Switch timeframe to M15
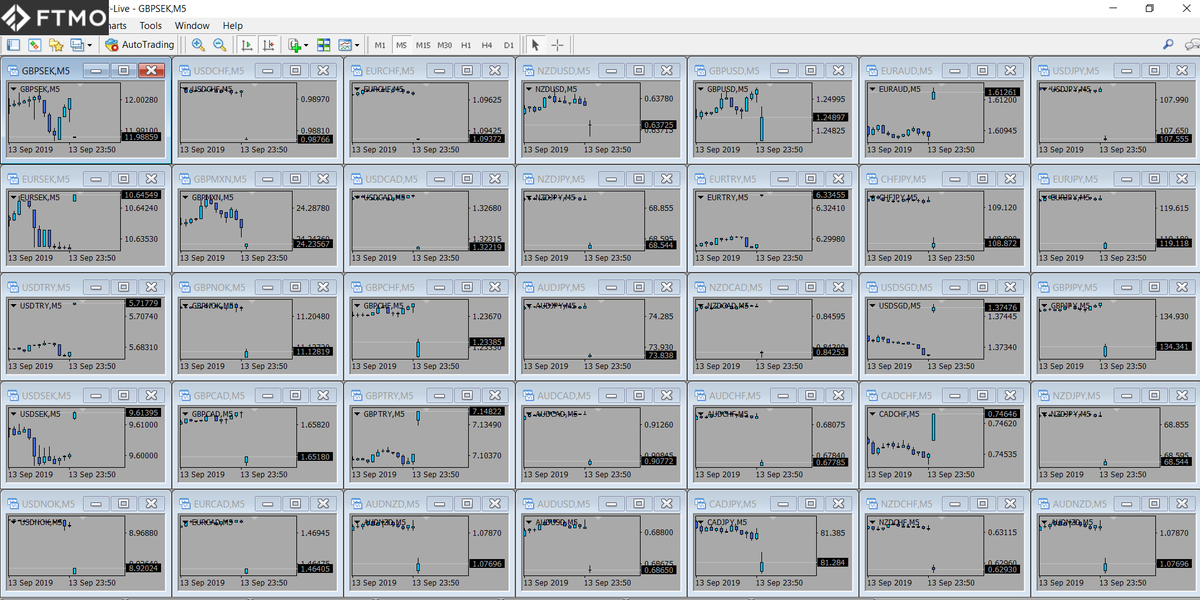The height and width of the screenshot is (600, 1200). click(x=423, y=45)
